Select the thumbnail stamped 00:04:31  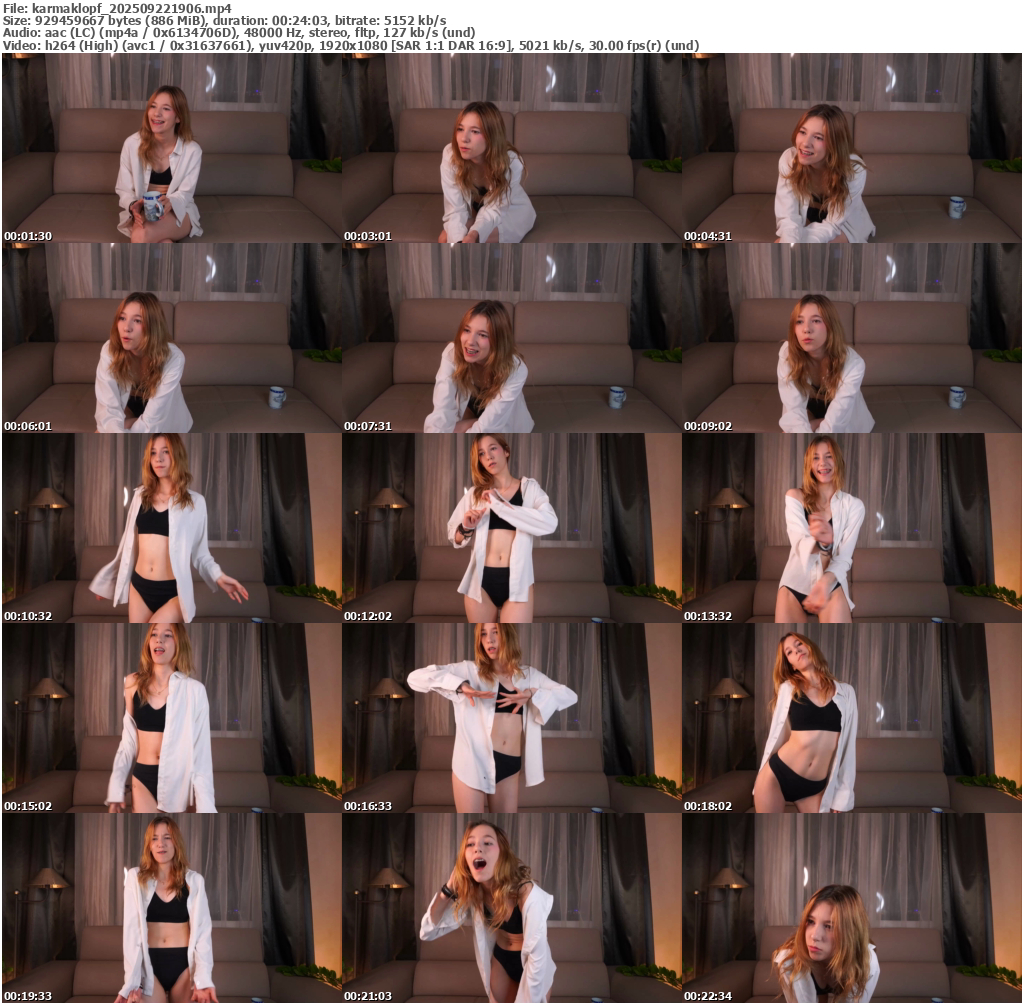pyautogui.click(x=852, y=148)
